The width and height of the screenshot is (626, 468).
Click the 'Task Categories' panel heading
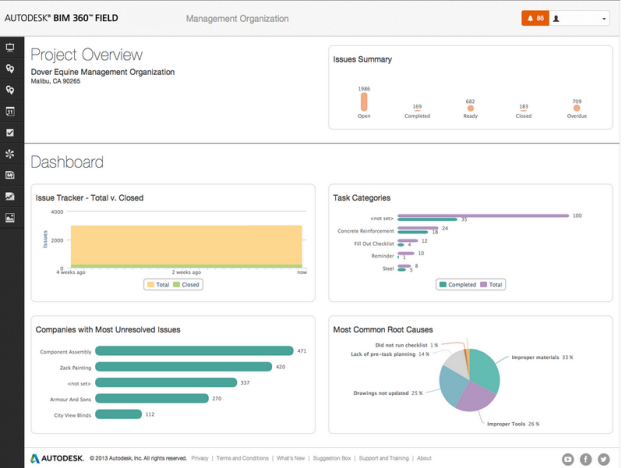point(362,198)
